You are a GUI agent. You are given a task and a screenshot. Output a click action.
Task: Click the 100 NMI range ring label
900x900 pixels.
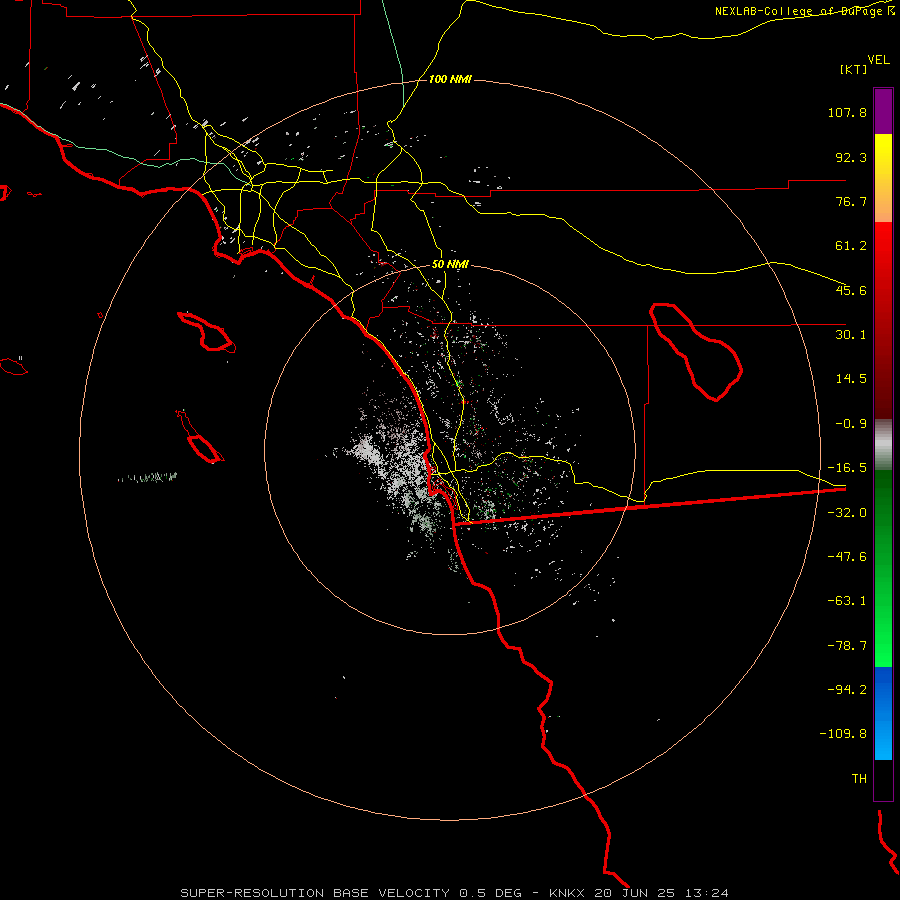(450, 79)
